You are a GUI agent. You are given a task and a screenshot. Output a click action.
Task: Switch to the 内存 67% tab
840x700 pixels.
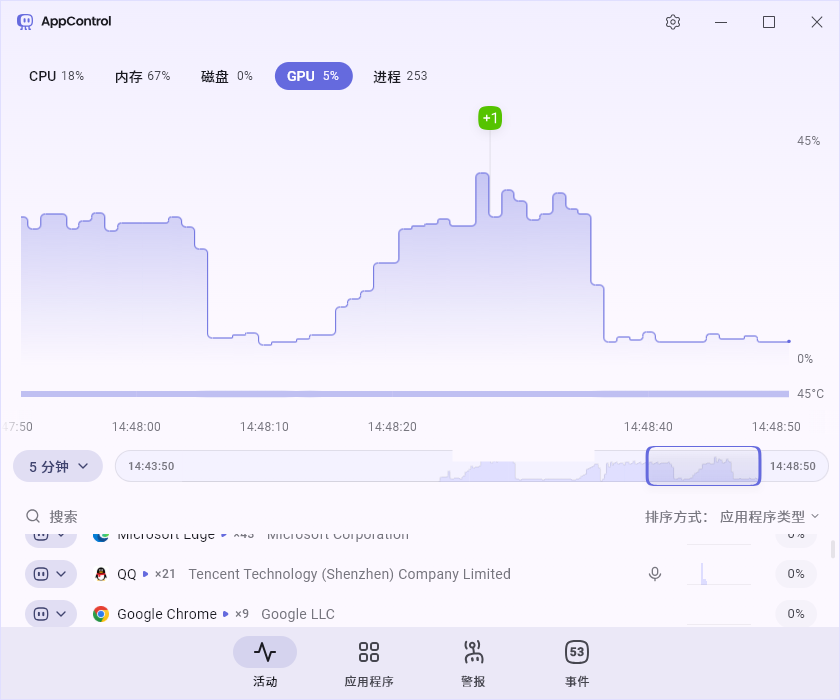(x=142, y=76)
